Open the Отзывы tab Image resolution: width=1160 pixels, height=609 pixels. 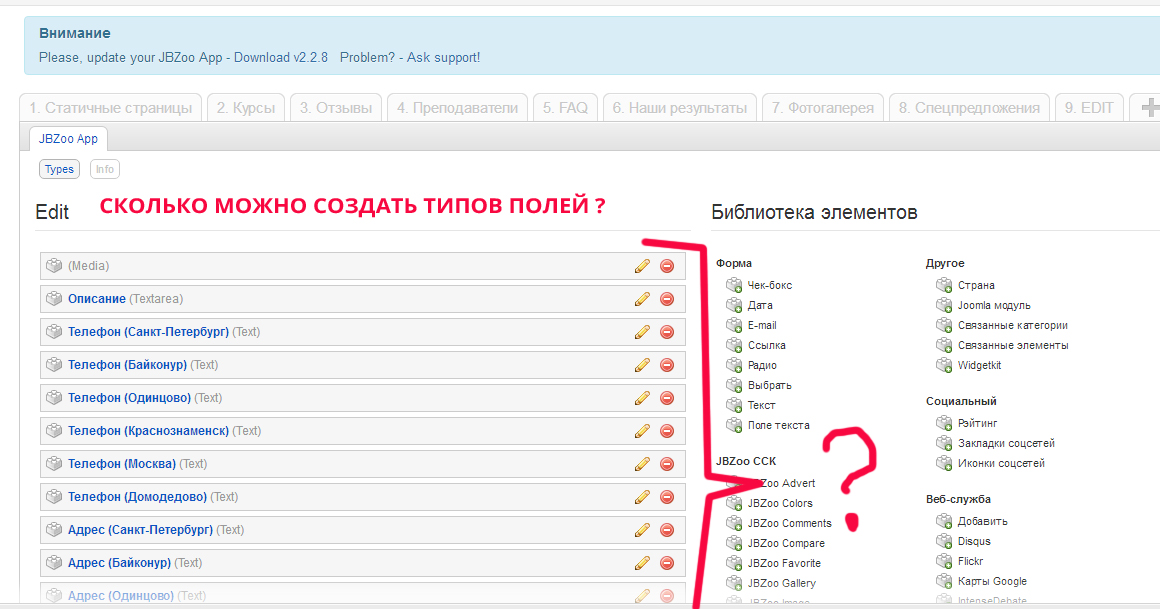pos(336,108)
